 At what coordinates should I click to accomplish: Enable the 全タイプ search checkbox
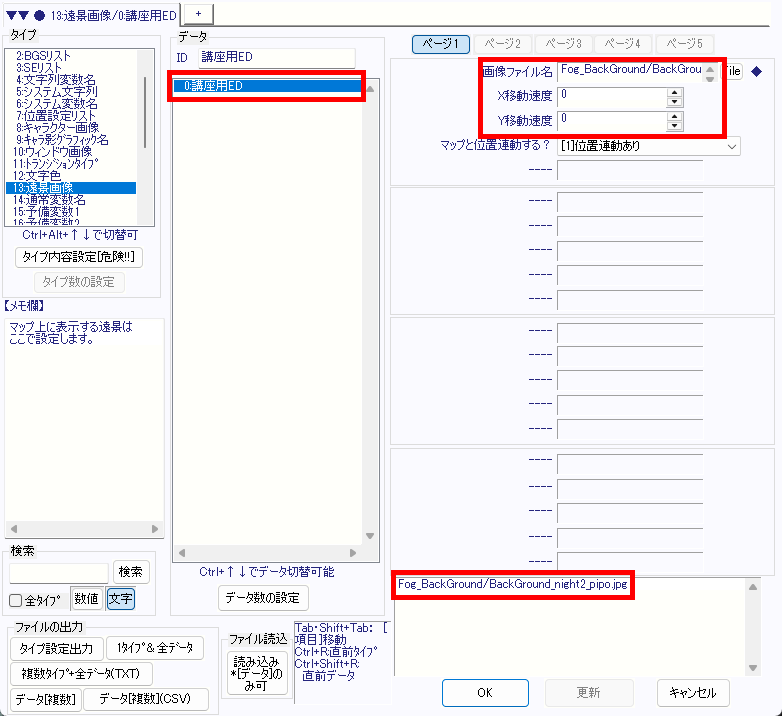tap(15, 600)
